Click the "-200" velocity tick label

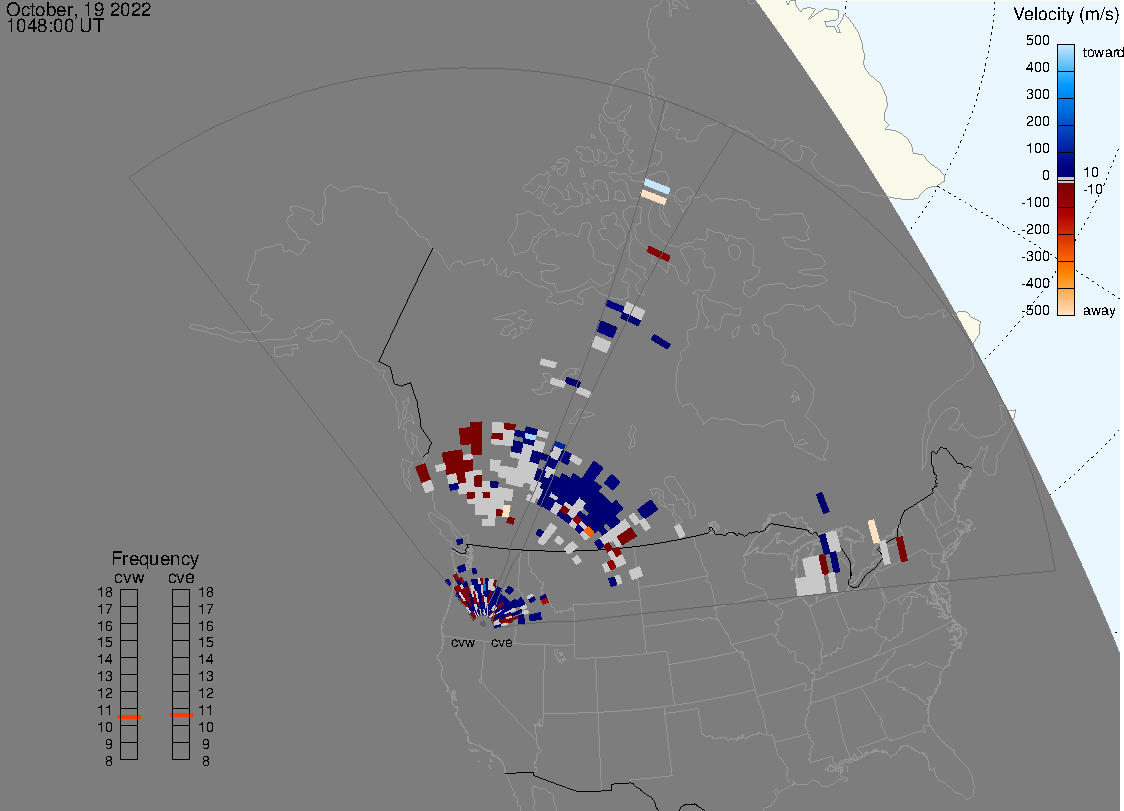click(1035, 229)
